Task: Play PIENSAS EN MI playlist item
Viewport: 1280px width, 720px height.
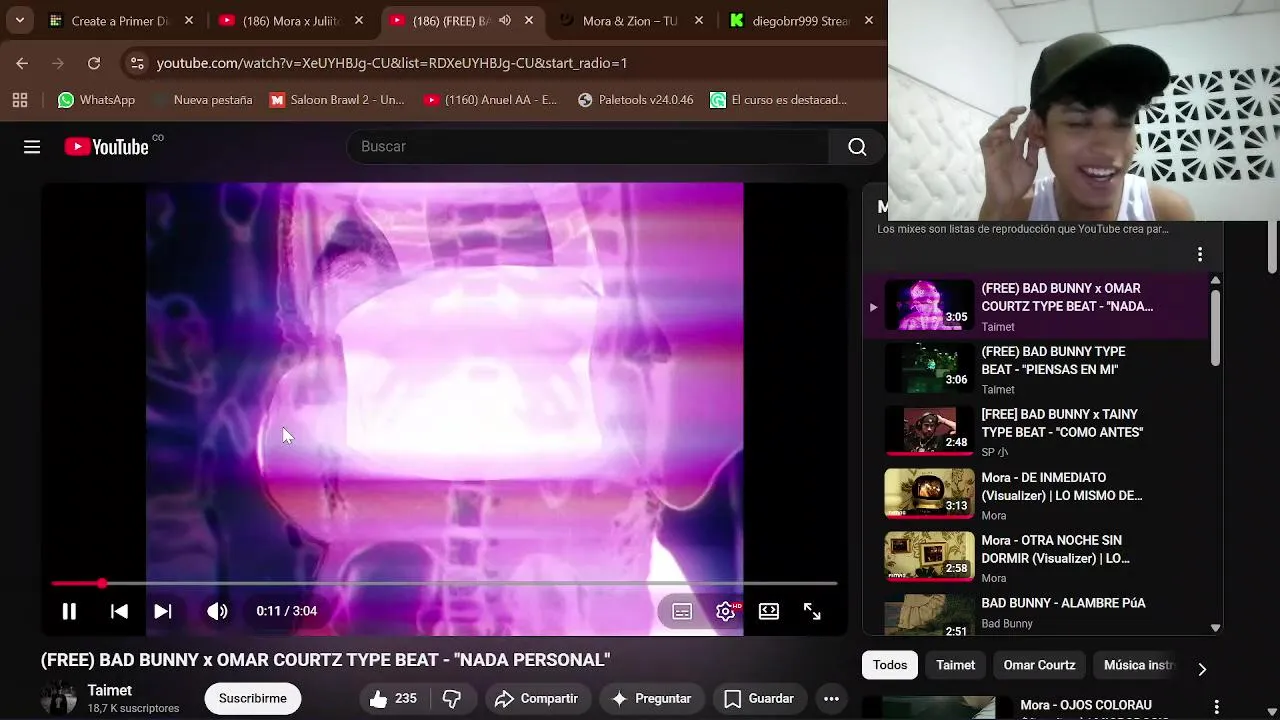Action: pos(1035,369)
